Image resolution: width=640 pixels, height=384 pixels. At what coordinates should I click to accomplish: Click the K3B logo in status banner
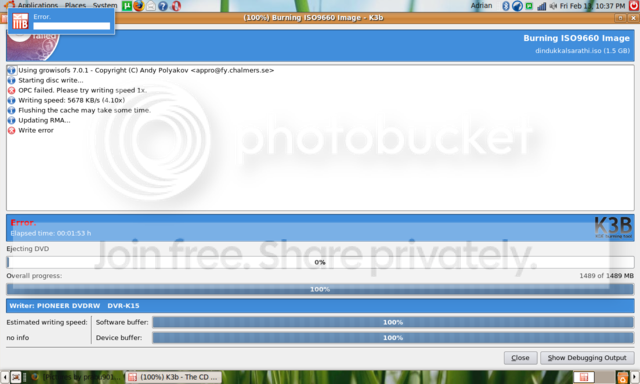point(613,227)
